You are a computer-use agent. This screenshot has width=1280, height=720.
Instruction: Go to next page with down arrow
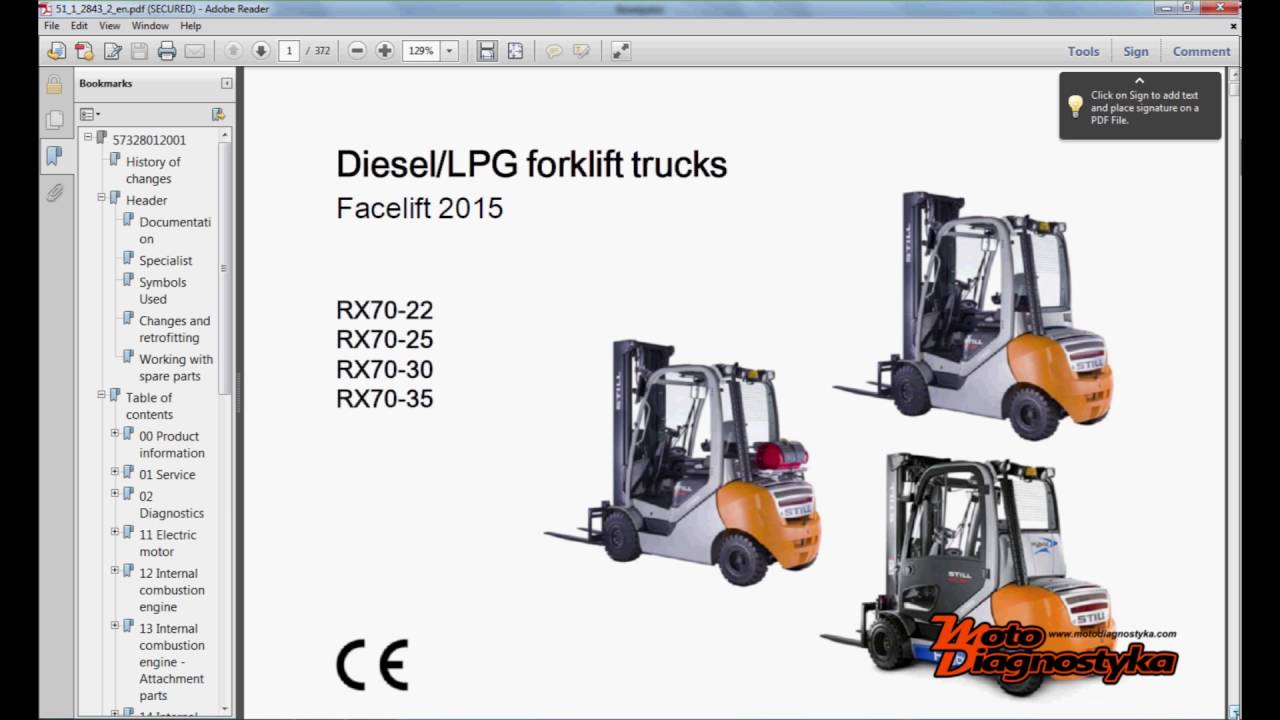point(261,51)
